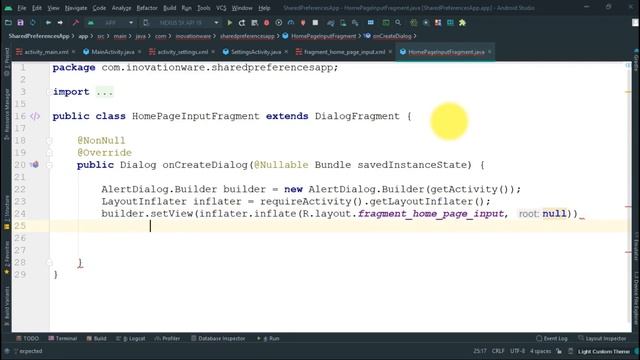This screenshot has height=360, width=640.
Task: Open the Database Inspector tool window
Action: 218,338
